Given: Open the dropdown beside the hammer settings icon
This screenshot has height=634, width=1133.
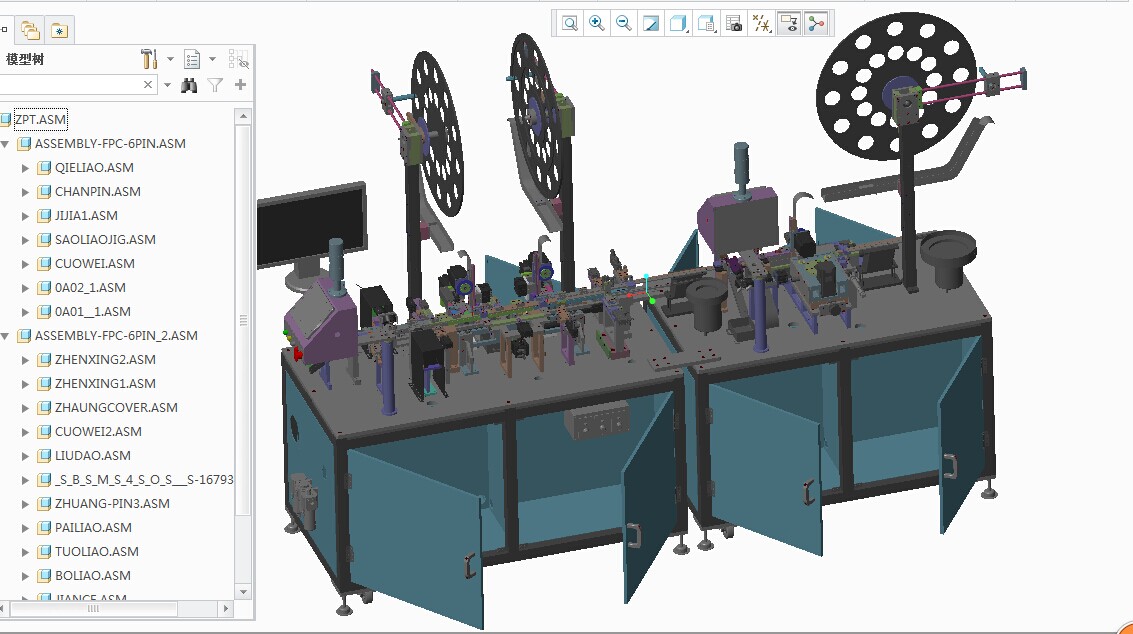Looking at the screenshot, I should coord(170,59).
